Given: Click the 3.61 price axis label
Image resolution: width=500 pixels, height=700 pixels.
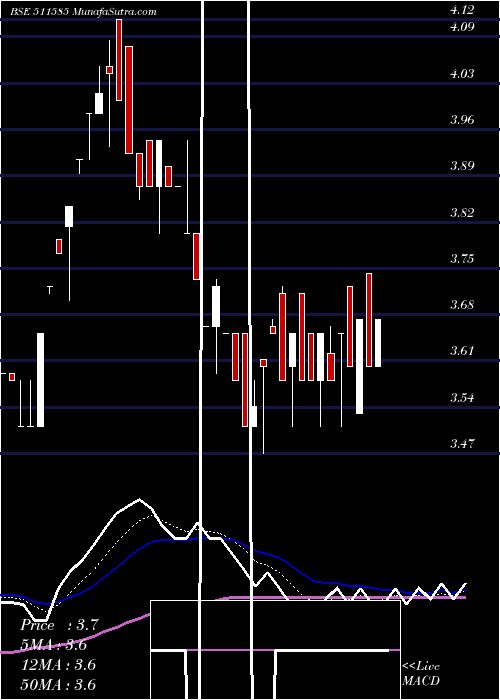Looking at the screenshot, I should coord(462,350).
